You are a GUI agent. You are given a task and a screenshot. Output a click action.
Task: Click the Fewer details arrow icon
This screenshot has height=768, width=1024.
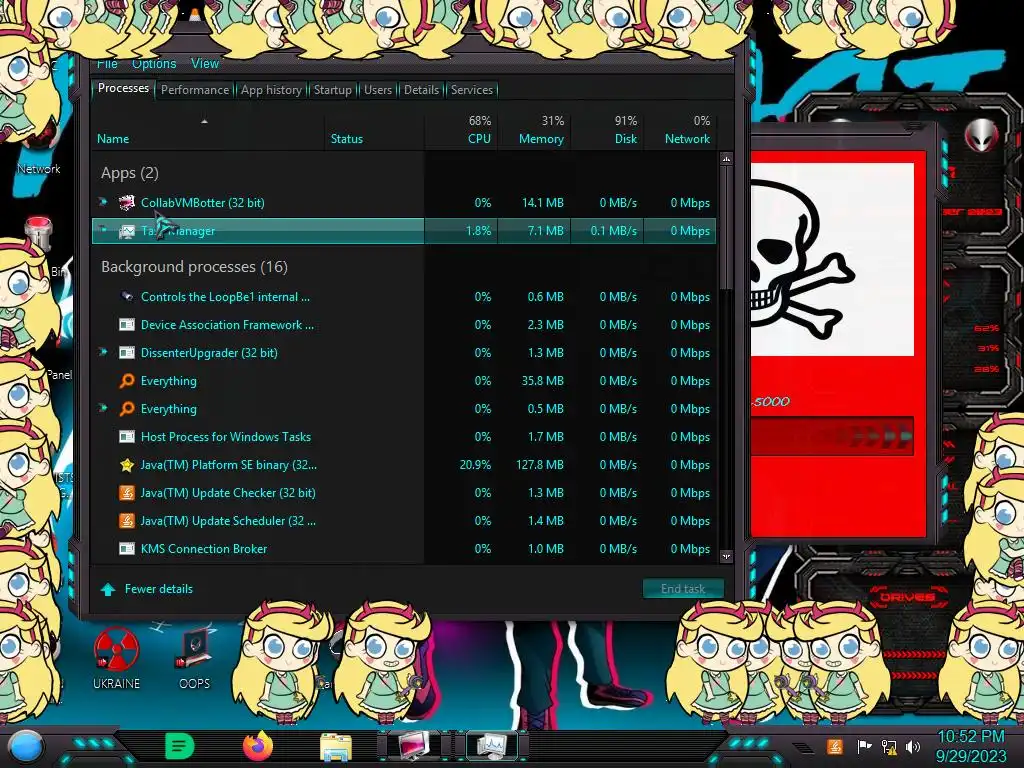coord(108,590)
